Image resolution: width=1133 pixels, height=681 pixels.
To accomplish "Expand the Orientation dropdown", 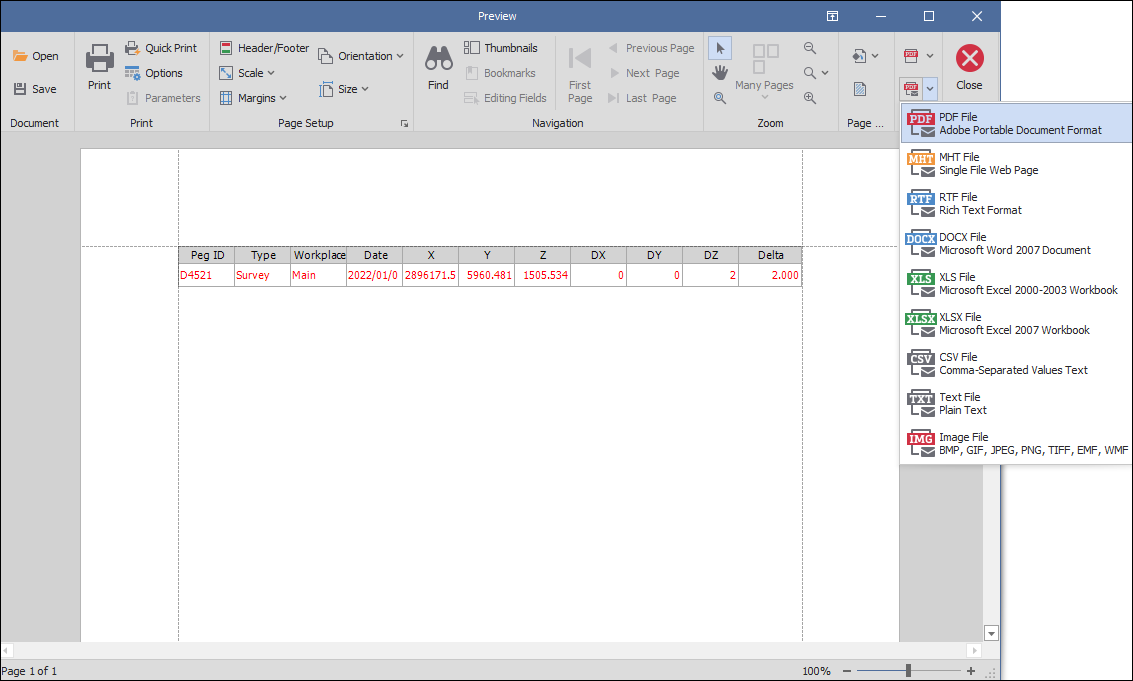I will (361, 56).
